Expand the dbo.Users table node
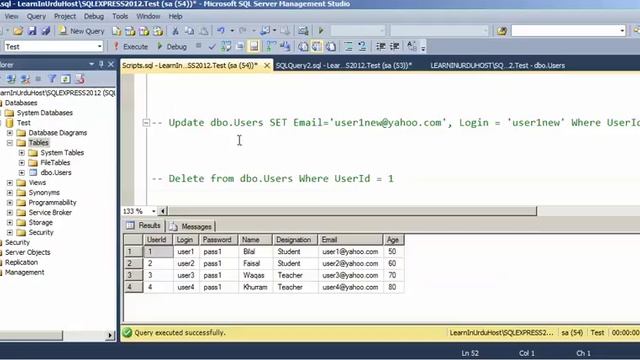The height and width of the screenshot is (360, 640). [22, 173]
